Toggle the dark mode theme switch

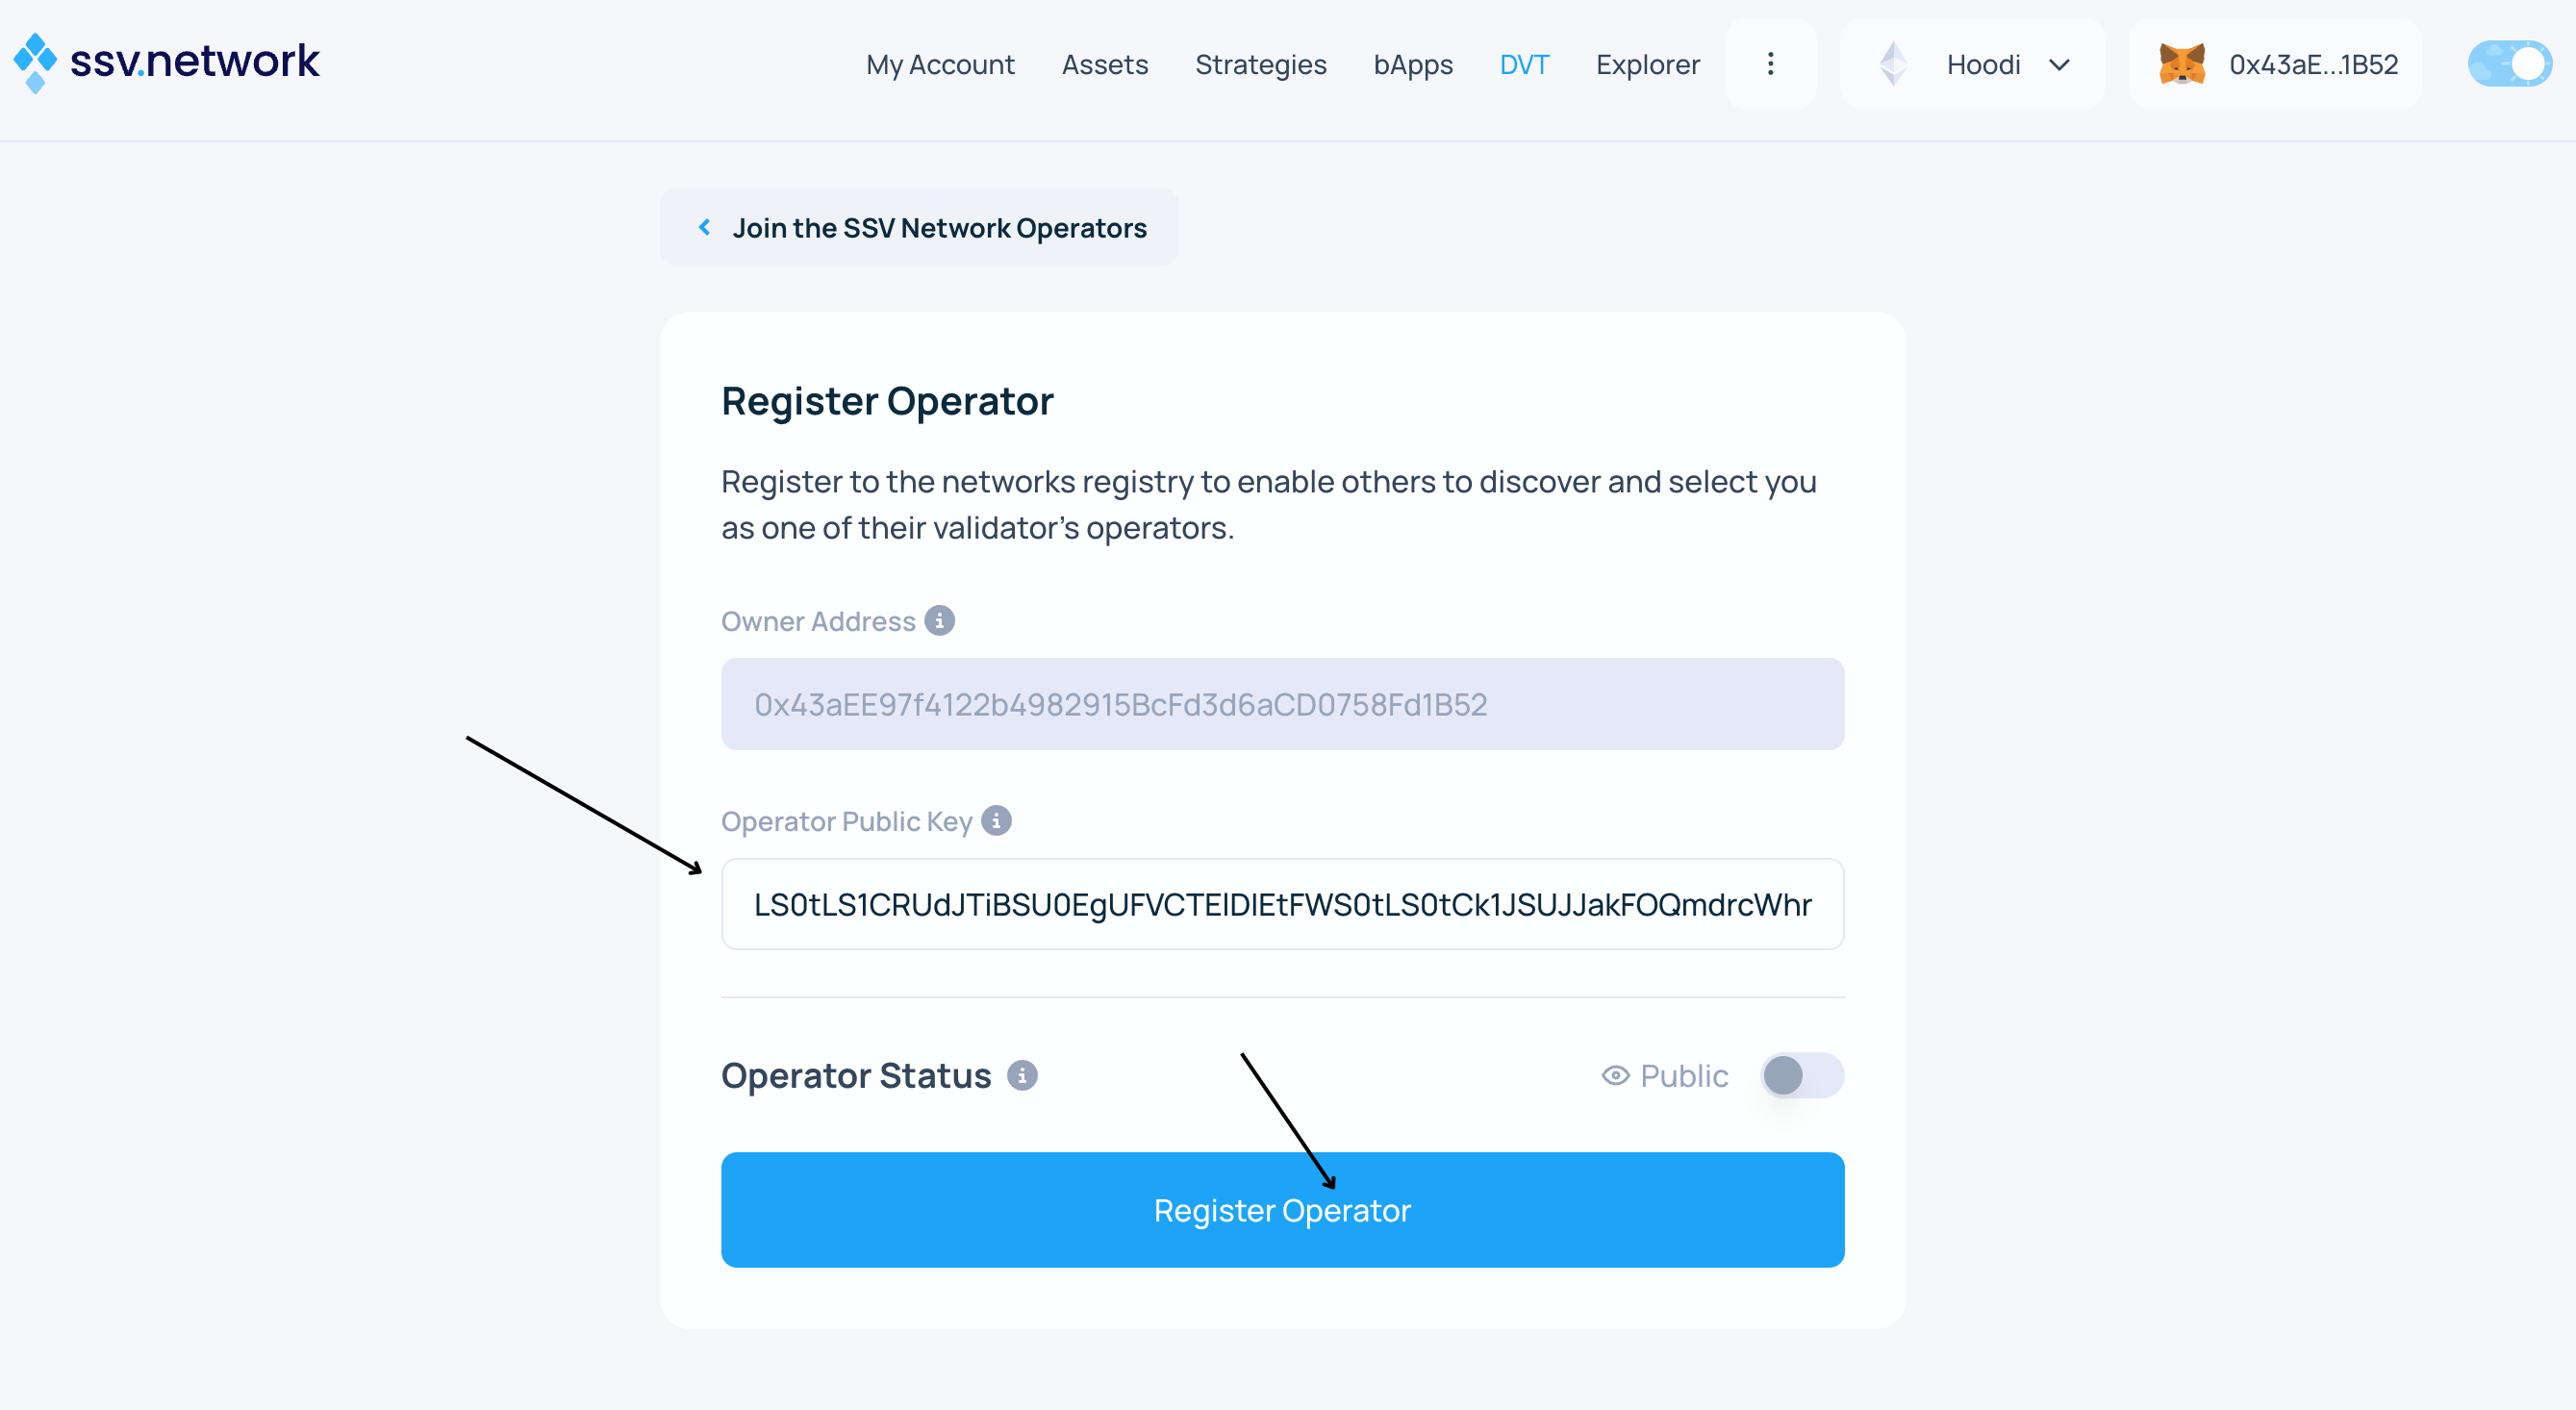pyautogui.click(x=2509, y=64)
